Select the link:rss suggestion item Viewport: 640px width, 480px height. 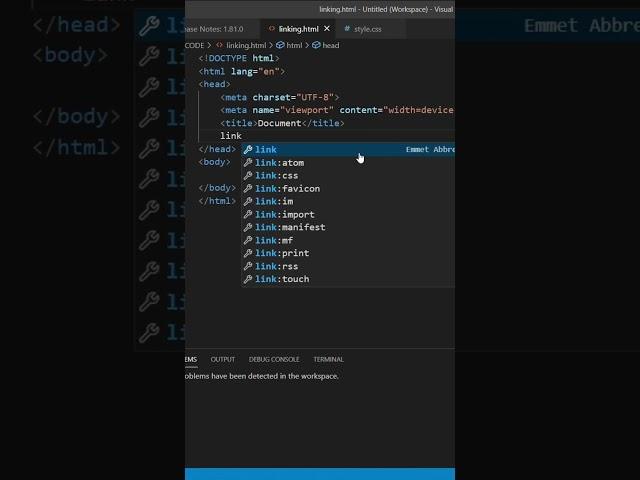(x=278, y=266)
